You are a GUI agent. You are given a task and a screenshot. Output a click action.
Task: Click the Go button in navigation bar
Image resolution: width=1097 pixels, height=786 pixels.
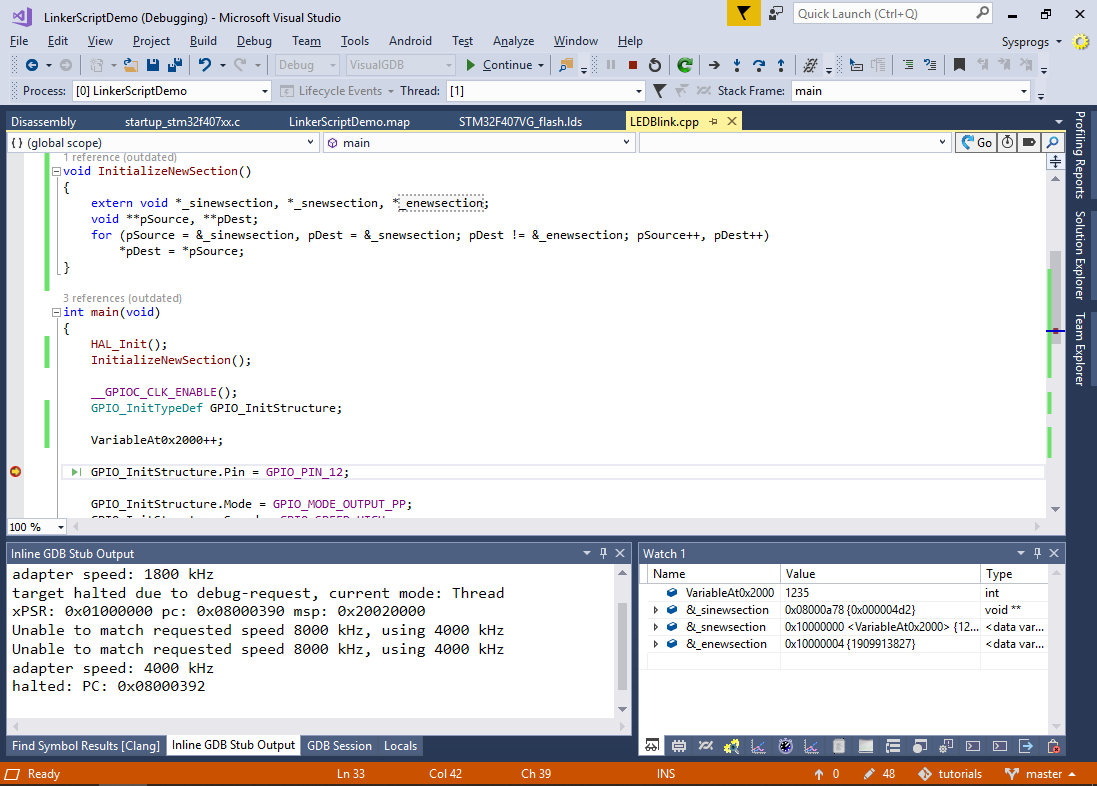[976, 143]
